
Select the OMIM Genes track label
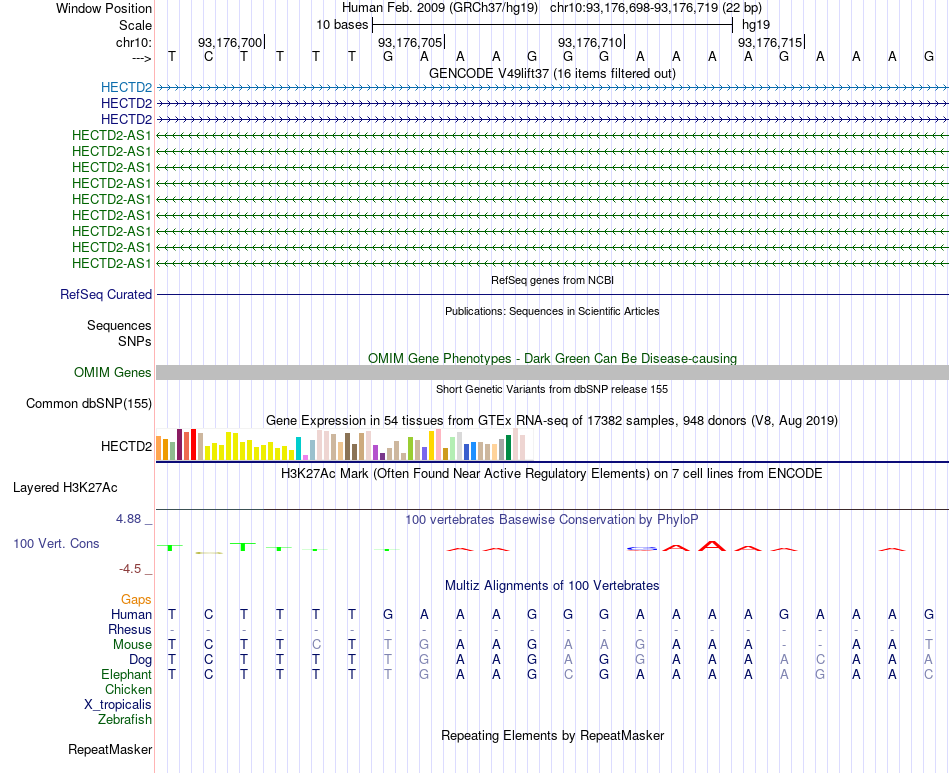click(113, 373)
